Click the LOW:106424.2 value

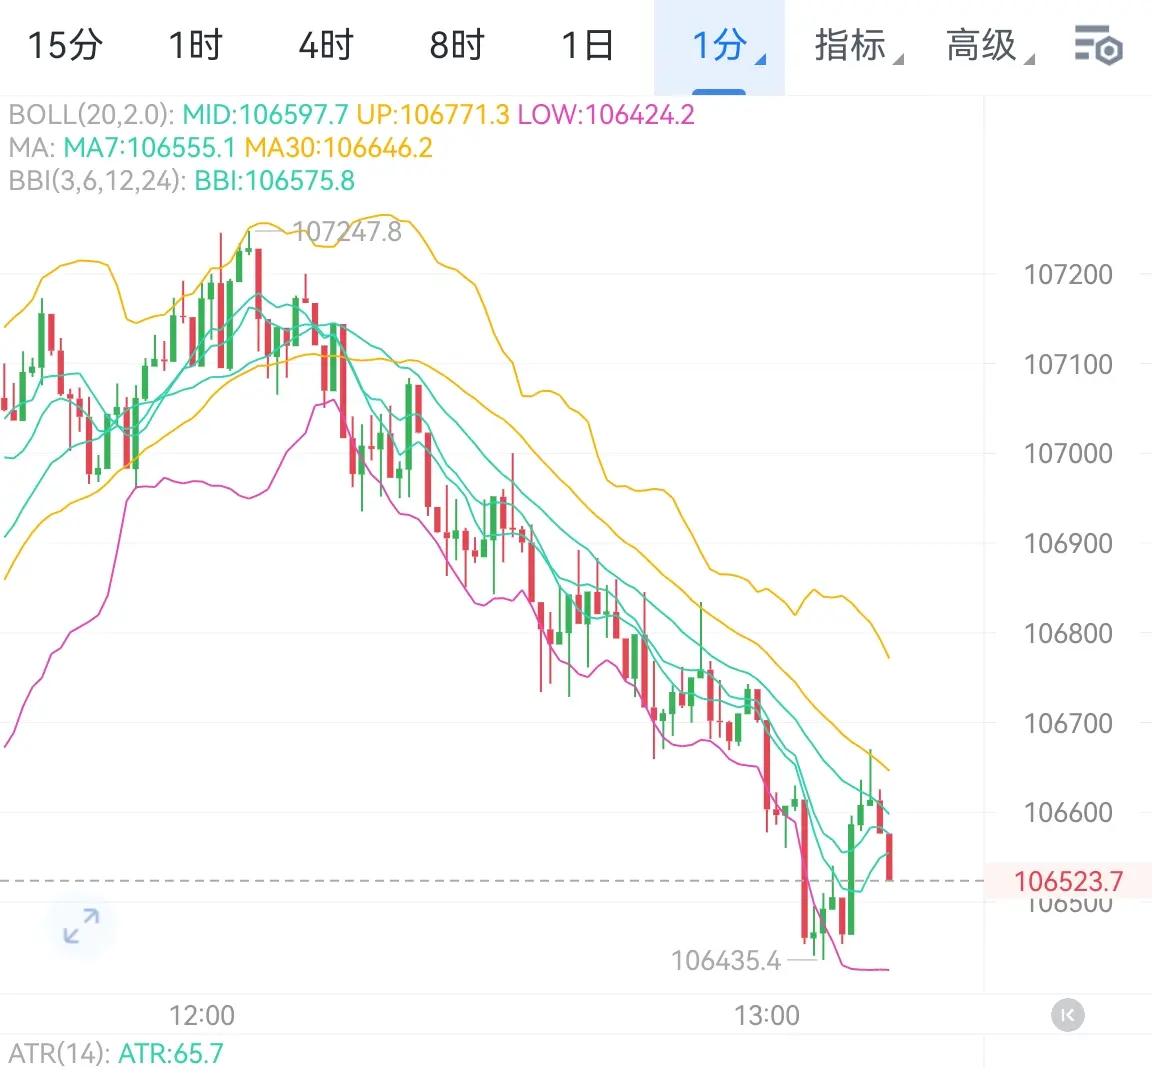(x=606, y=115)
